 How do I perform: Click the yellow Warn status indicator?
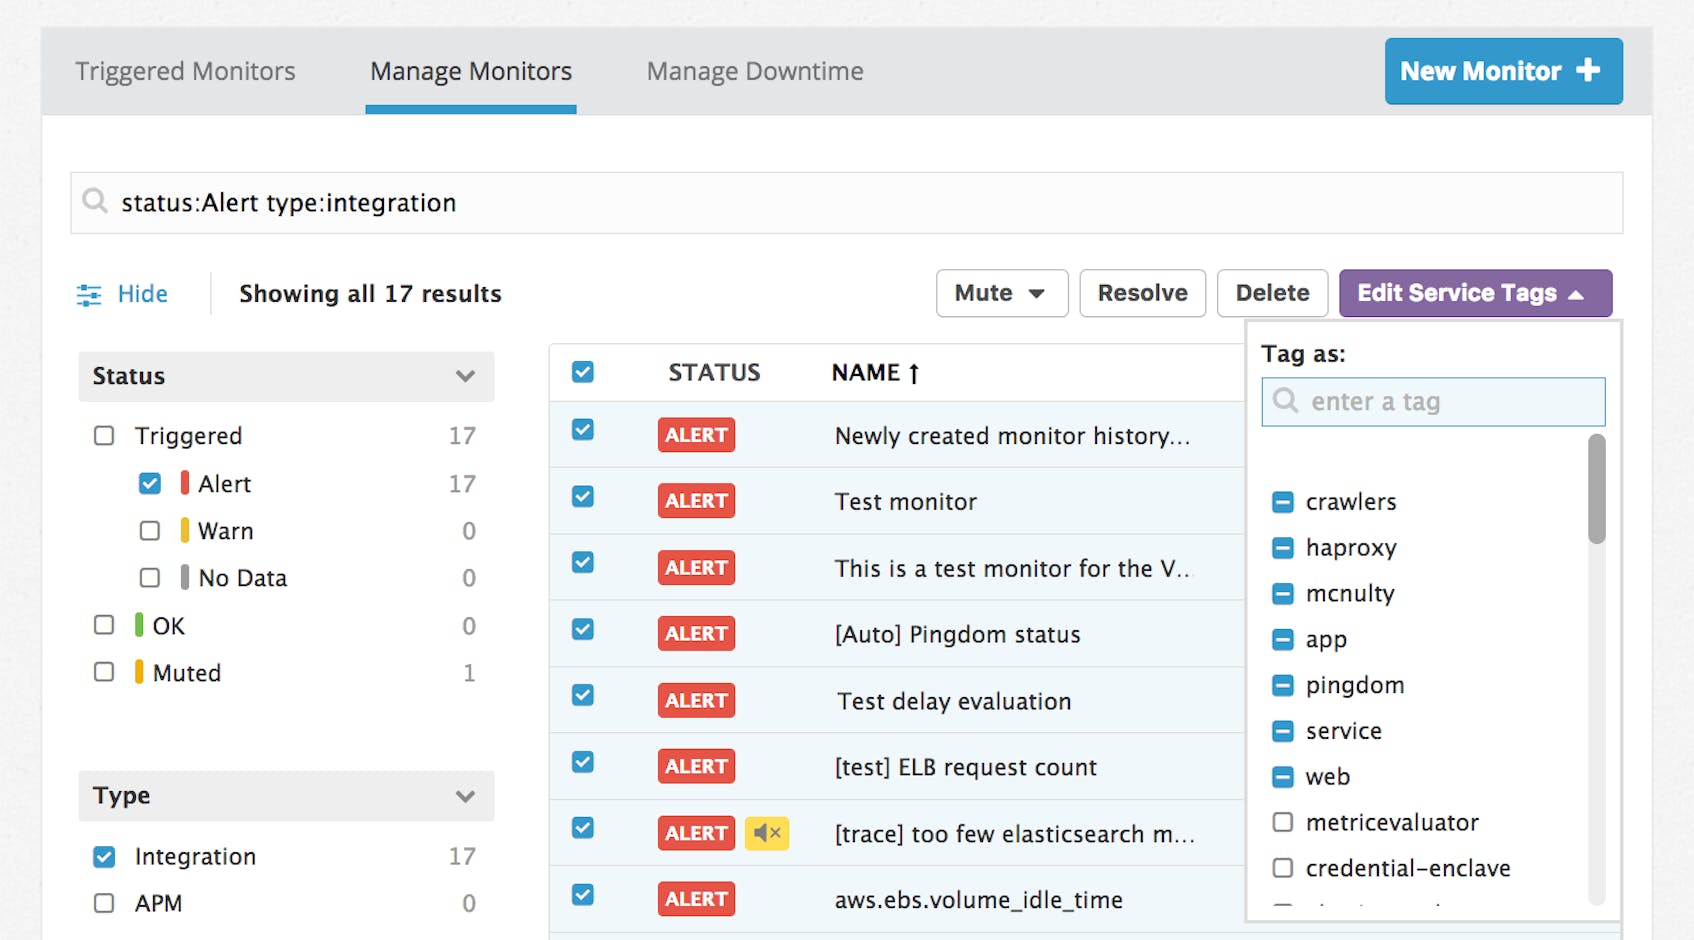point(185,530)
